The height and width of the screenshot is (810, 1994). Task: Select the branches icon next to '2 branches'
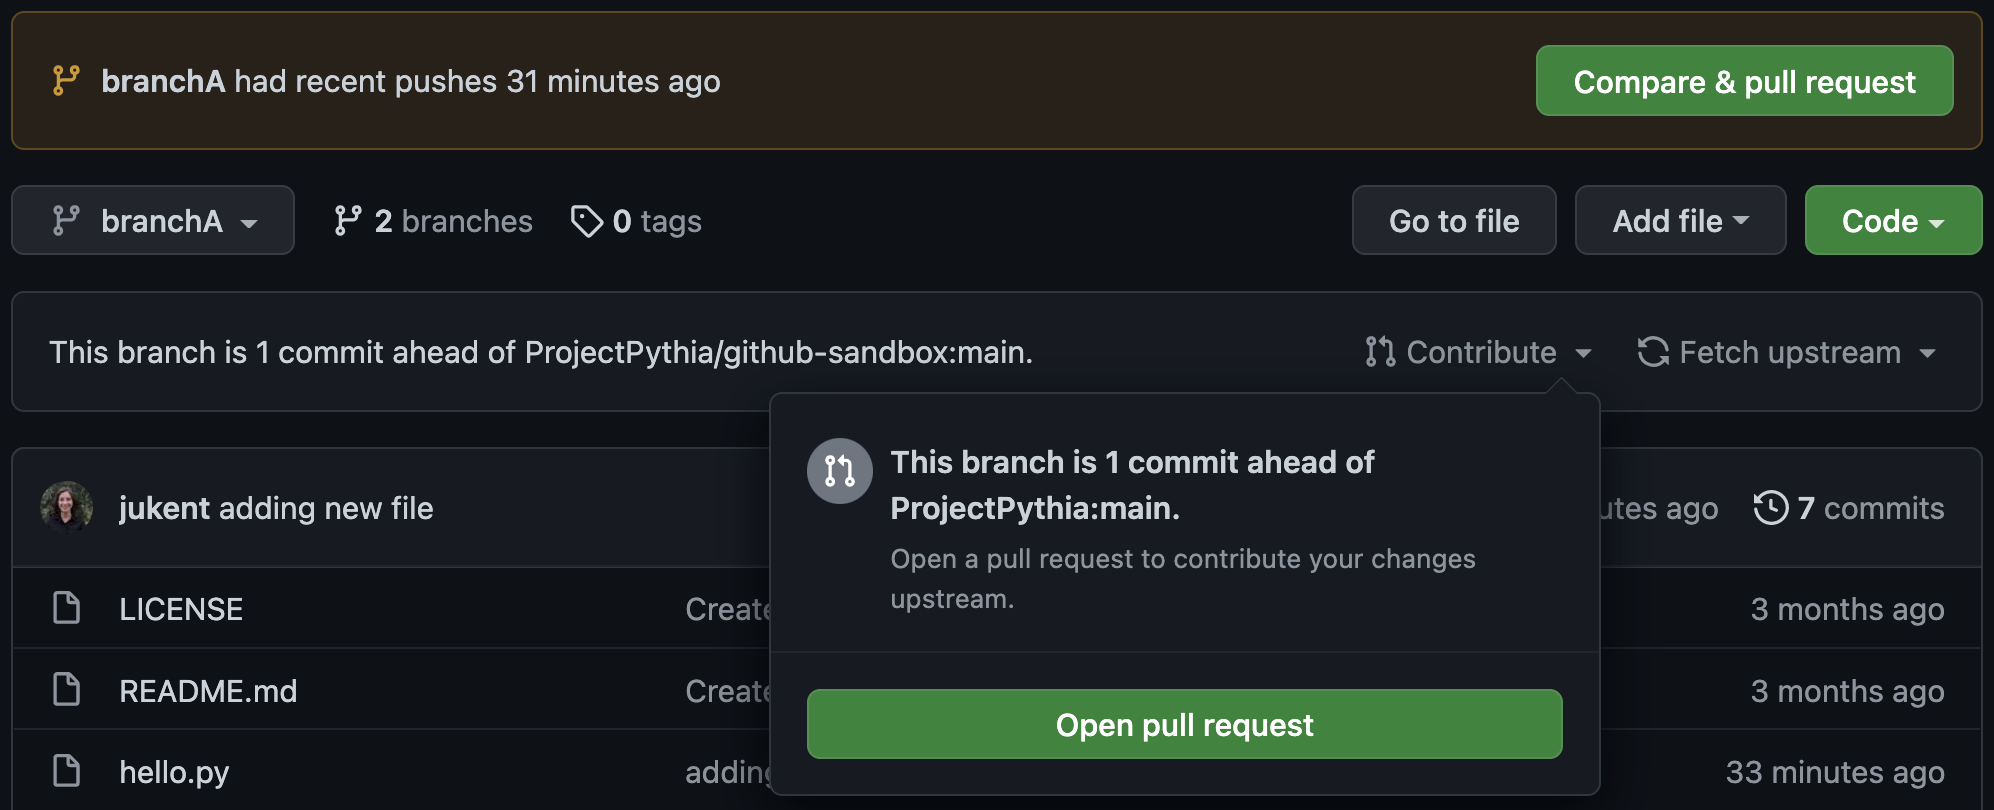click(348, 220)
